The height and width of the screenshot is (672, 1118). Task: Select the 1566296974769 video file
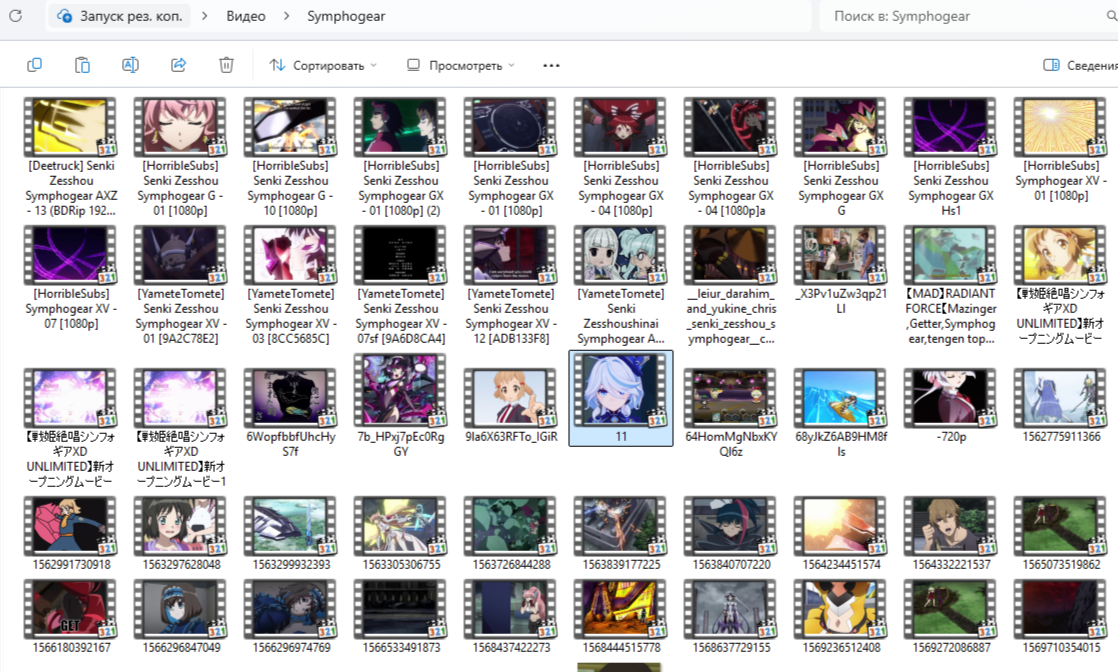point(291,617)
